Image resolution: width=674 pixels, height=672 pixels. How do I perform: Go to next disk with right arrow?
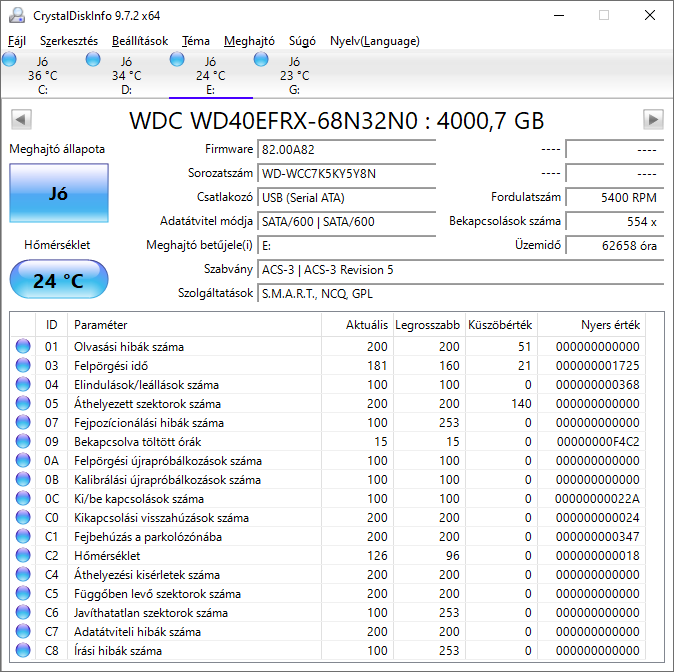point(653,120)
